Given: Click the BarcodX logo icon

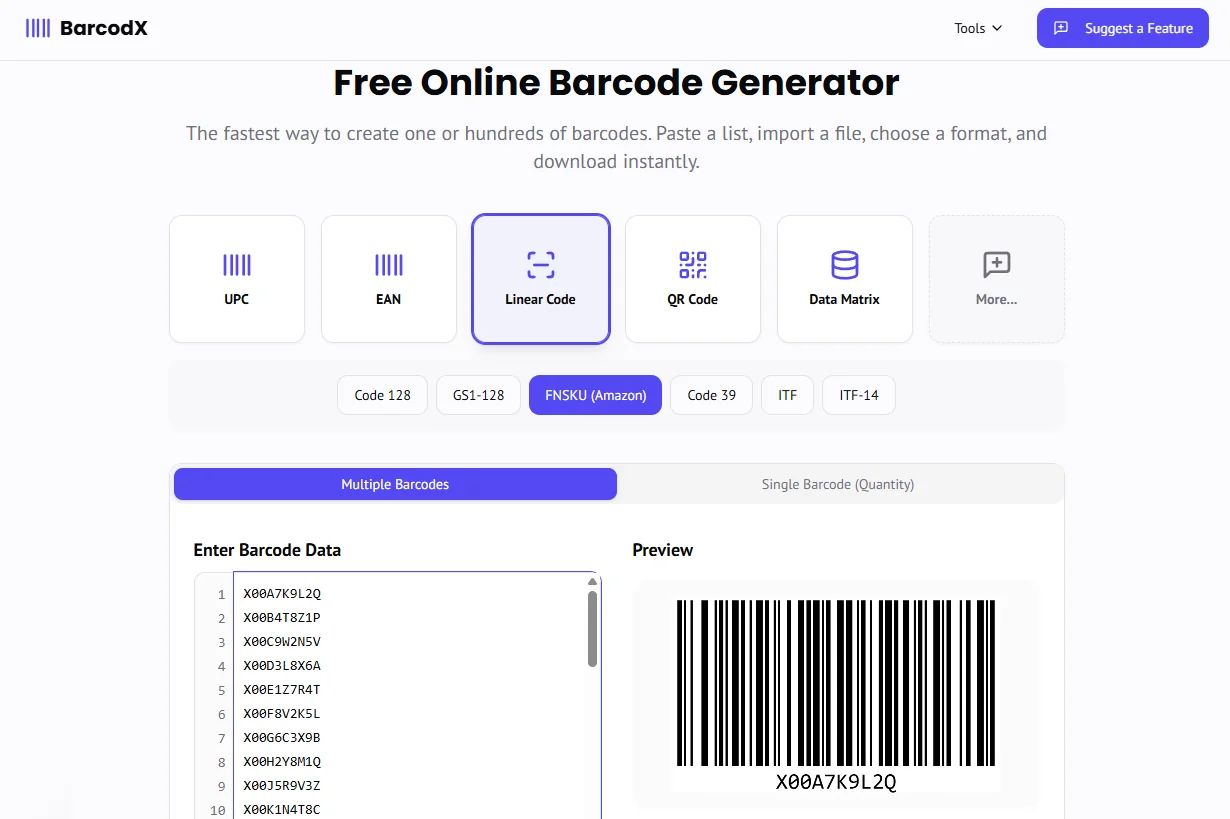Looking at the screenshot, I should pos(38,28).
